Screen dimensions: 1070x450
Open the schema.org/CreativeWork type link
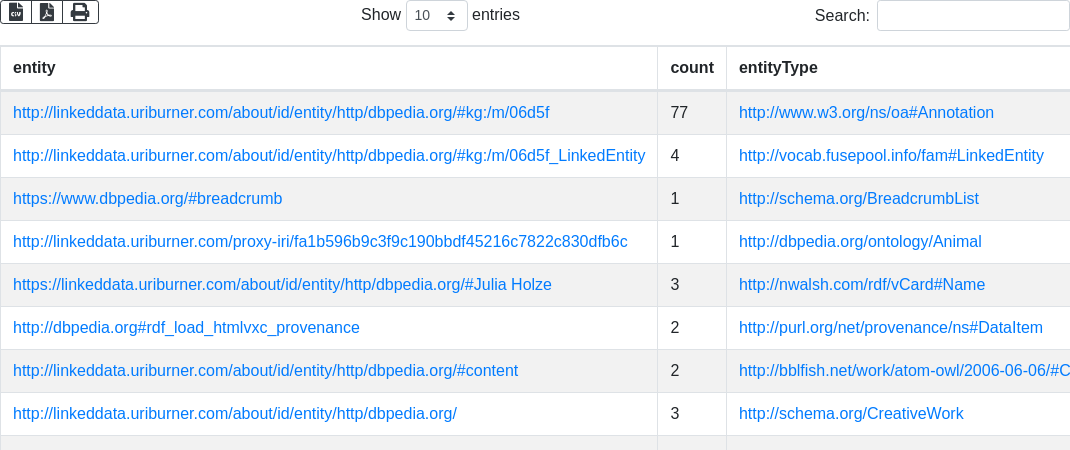[x=851, y=414]
